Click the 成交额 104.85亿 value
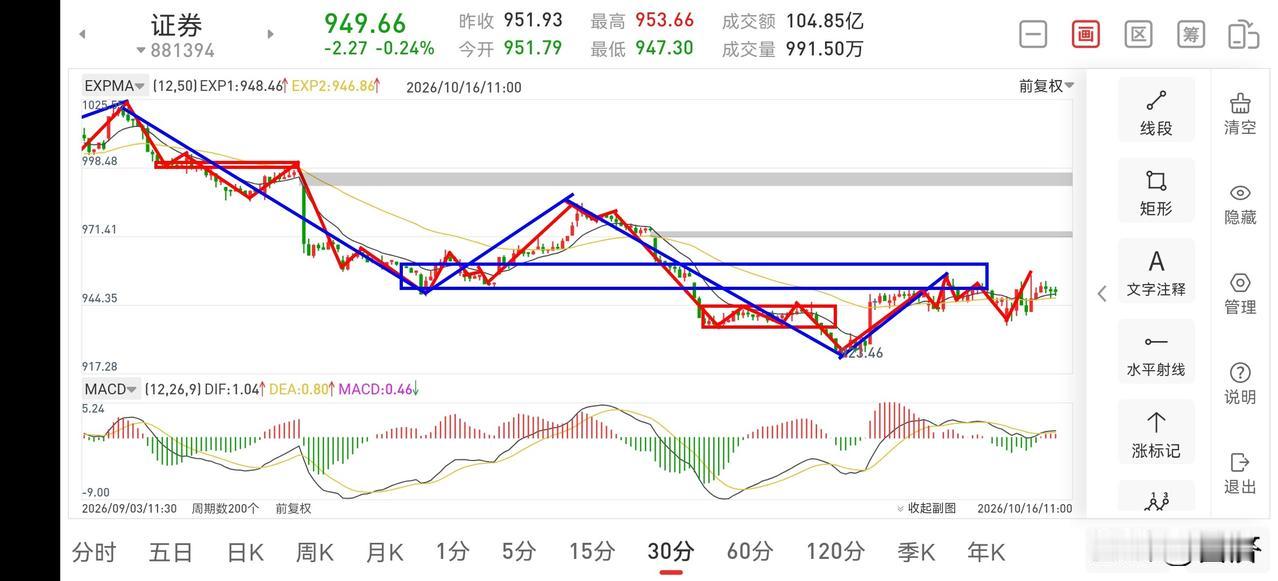The image size is (1278, 581). coord(825,21)
